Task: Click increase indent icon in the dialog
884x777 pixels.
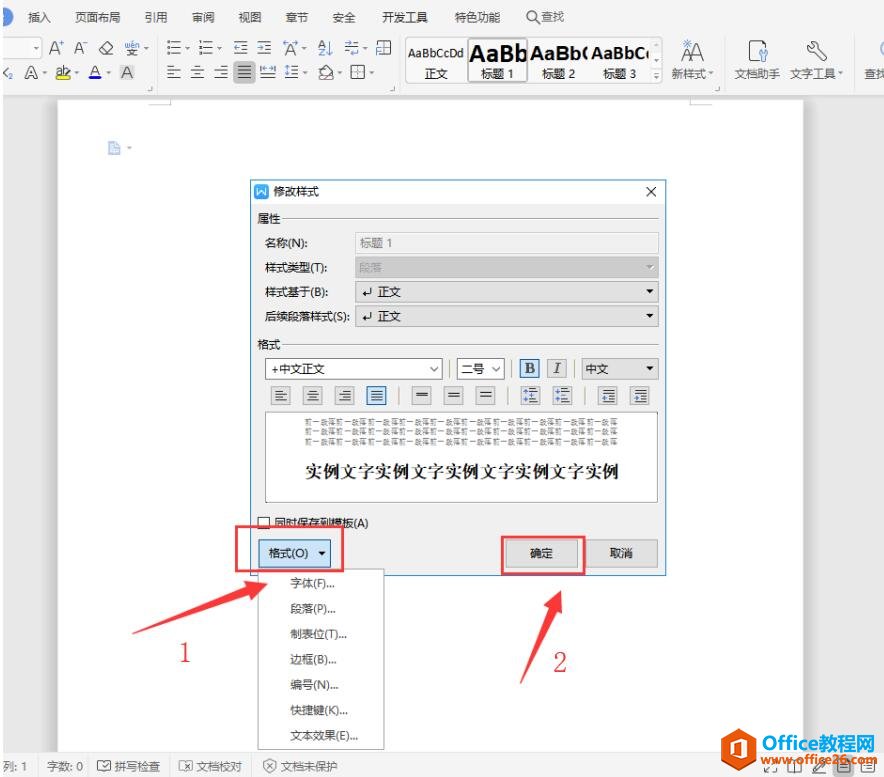Action: (x=639, y=396)
